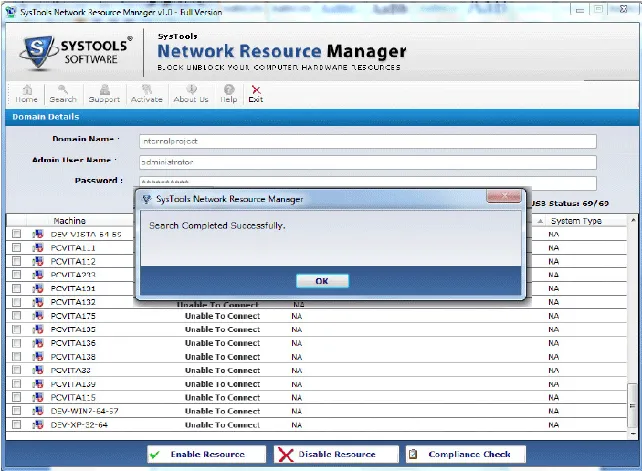Image resolution: width=642 pixels, height=471 pixels.
Task: Click the Domain Details section heading
Action: pyautogui.click(x=45, y=117)
